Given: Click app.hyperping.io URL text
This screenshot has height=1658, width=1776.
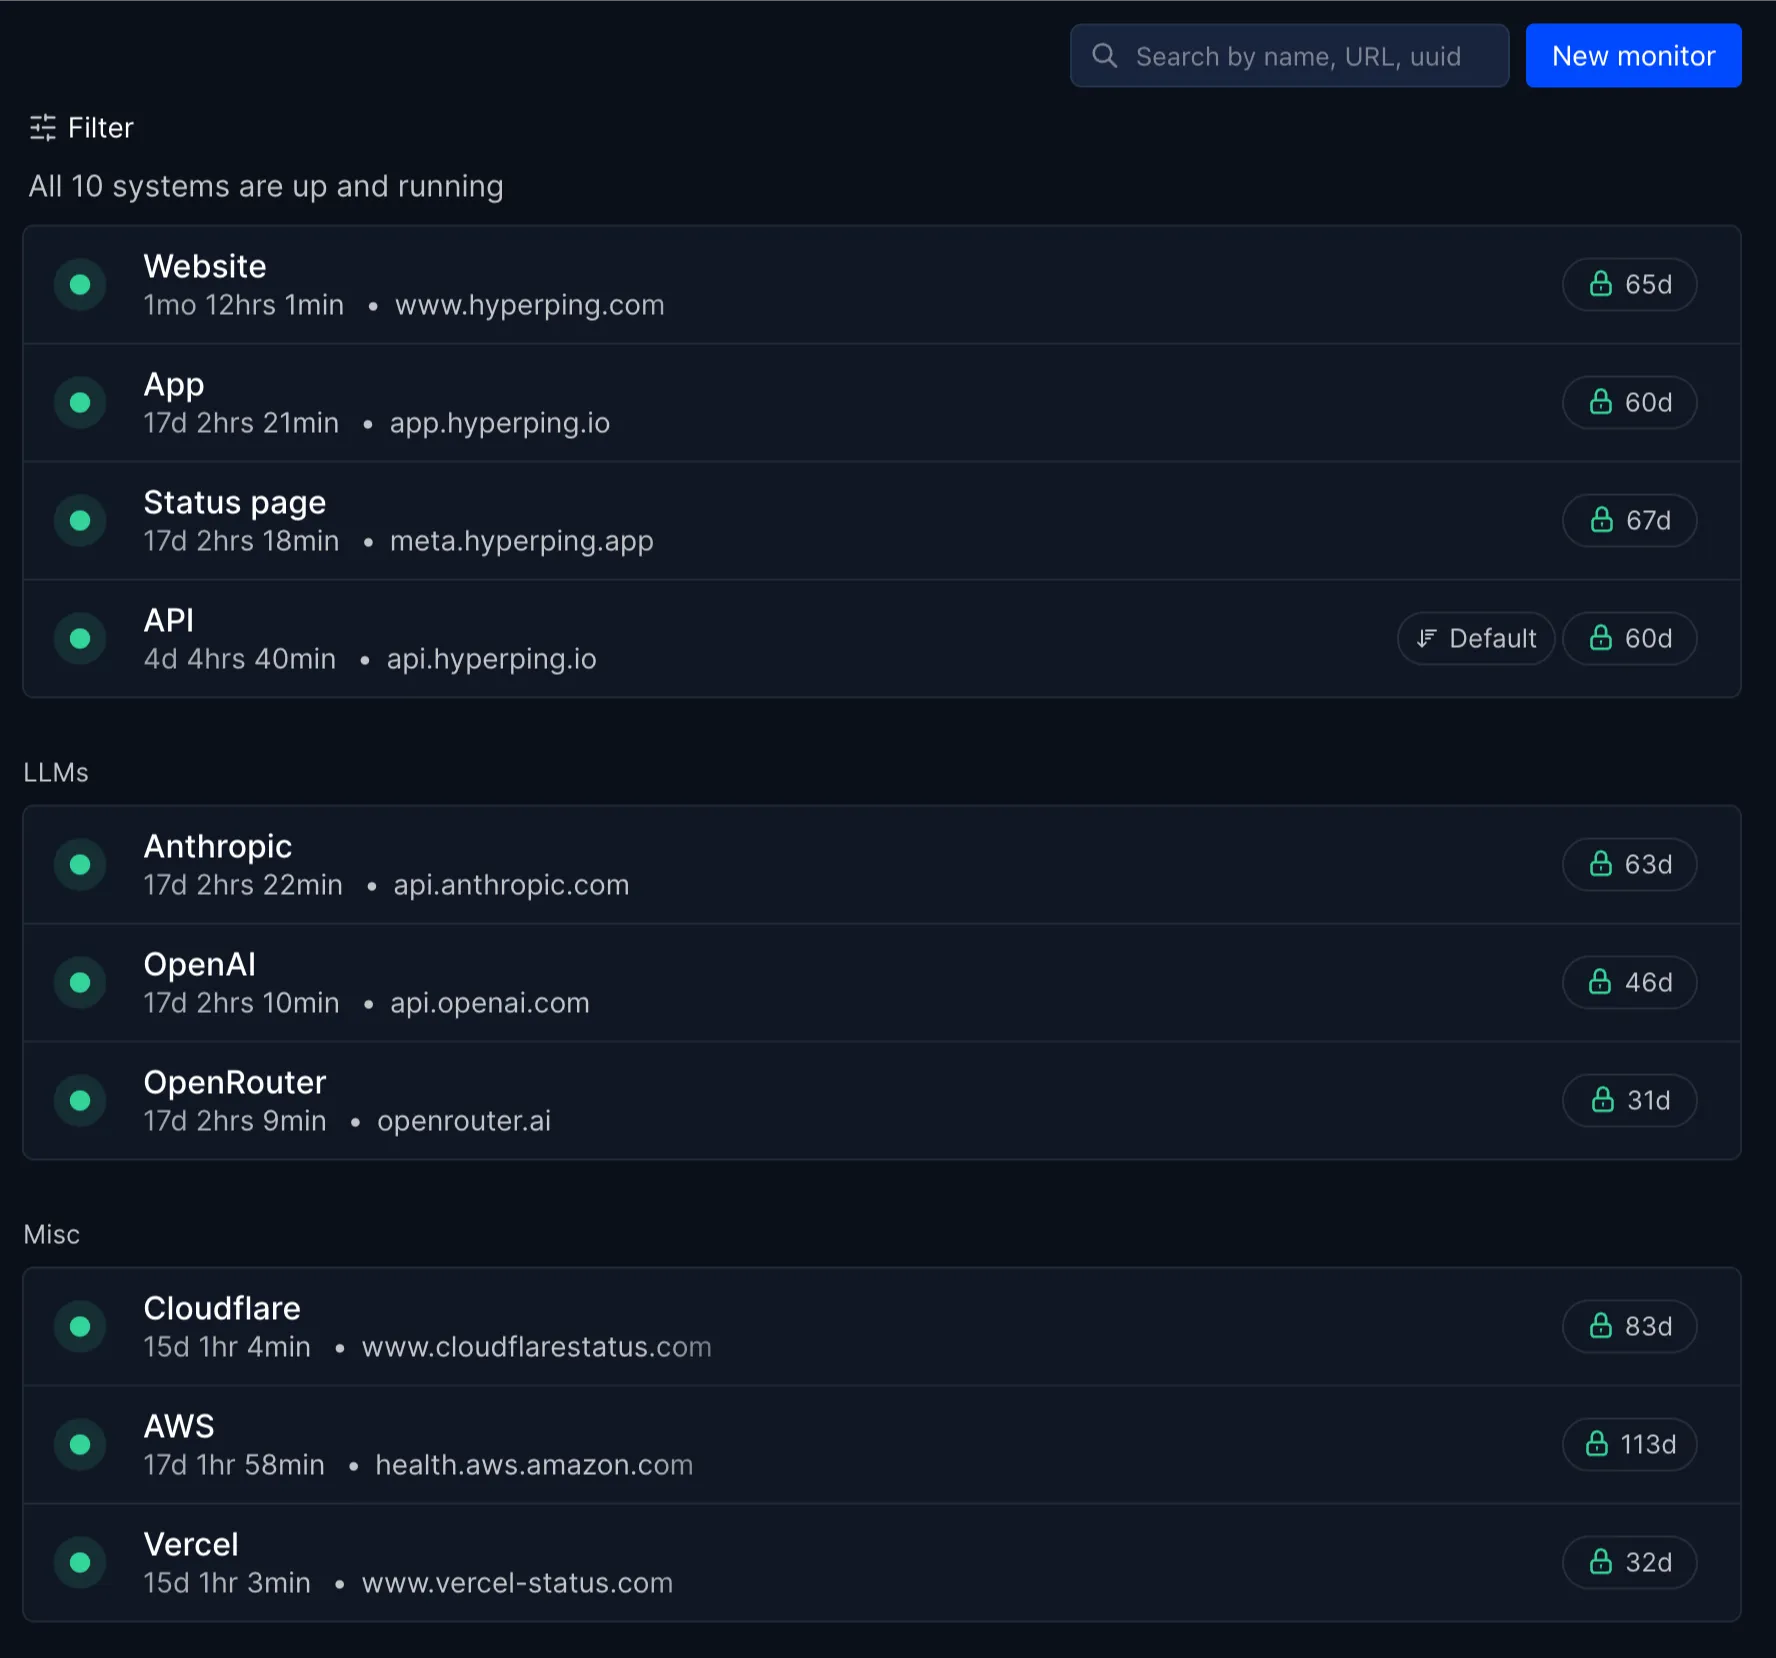Looking at the screenshot, I should coord(500,423).
